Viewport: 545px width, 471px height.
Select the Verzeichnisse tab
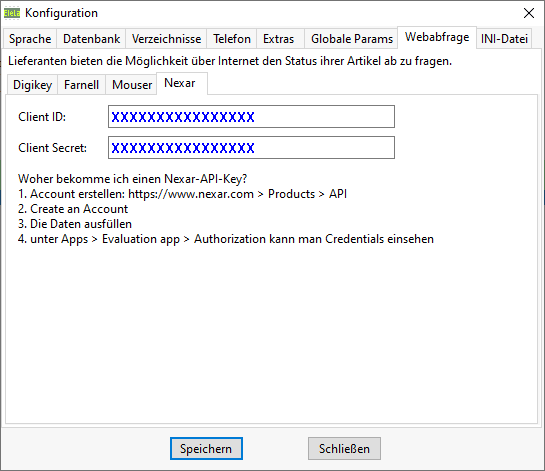tap(166, 39)
